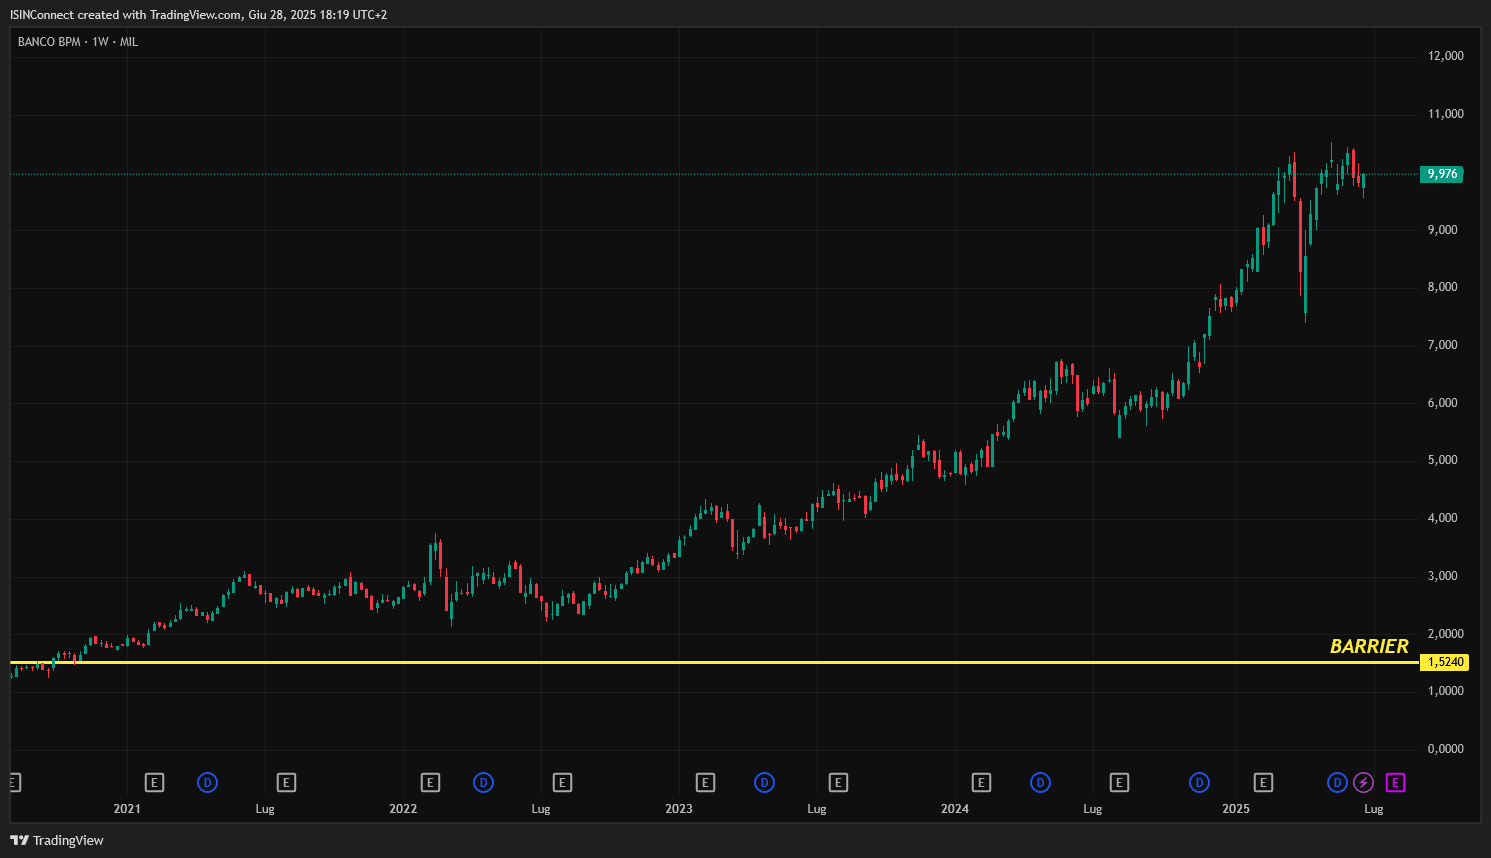Click the dividend D marker following the 2022 label
This screenshot has width=1491, height=858.
click(483, 783)
